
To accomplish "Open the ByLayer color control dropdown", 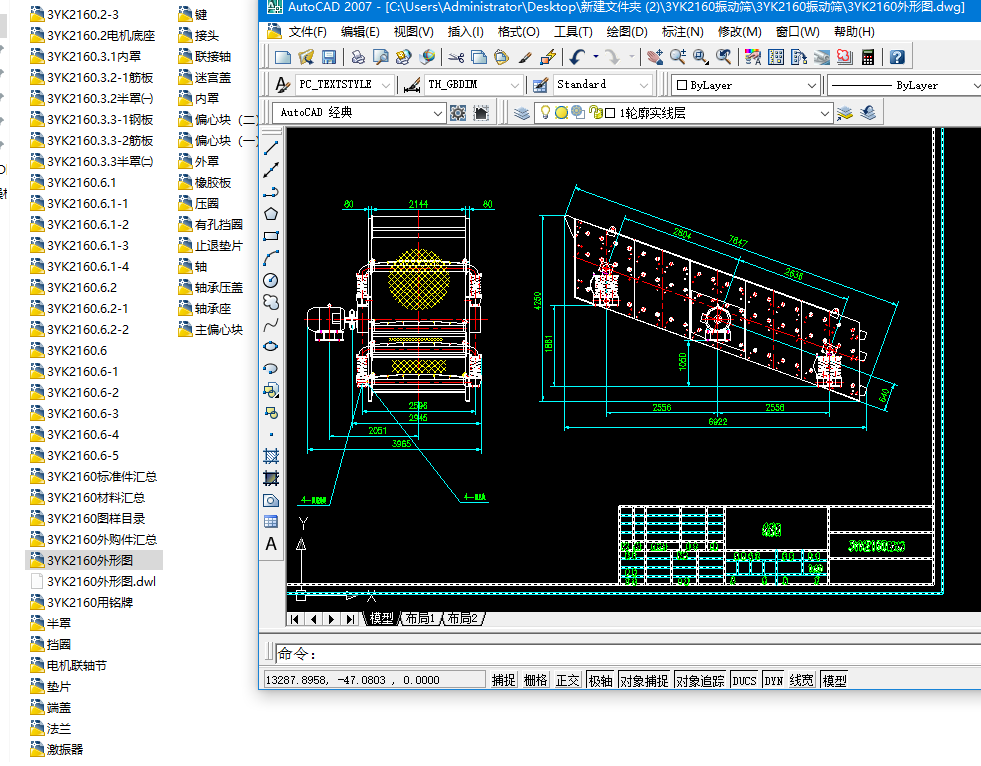I will (811, 85).
